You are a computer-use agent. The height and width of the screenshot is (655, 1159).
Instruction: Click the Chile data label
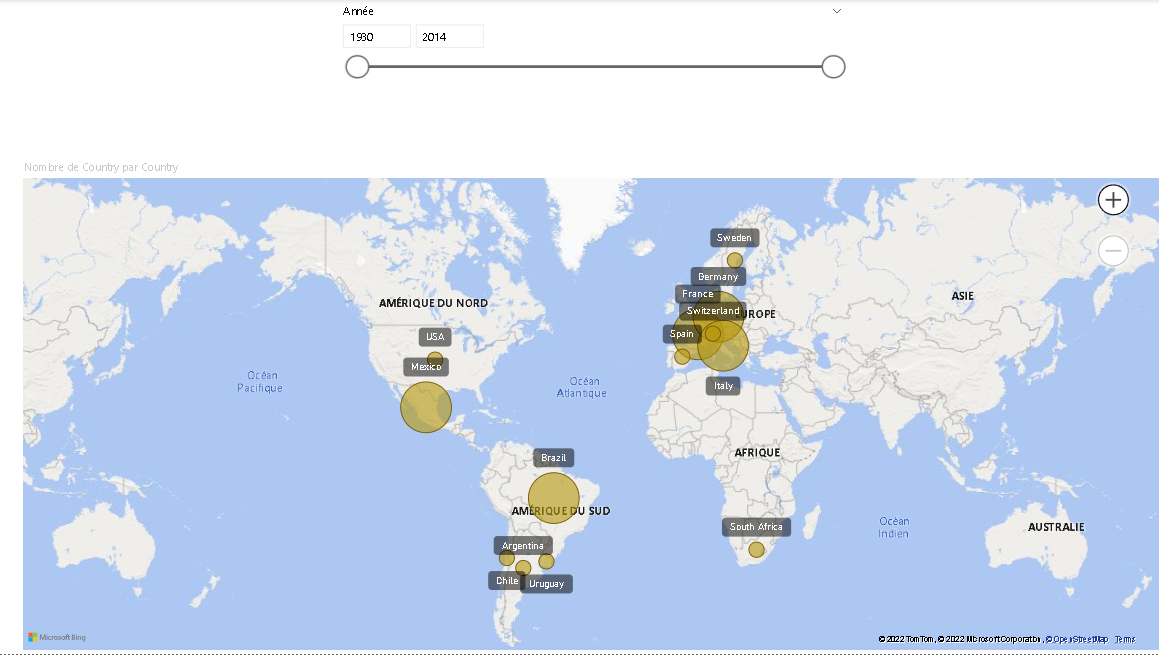506,581
